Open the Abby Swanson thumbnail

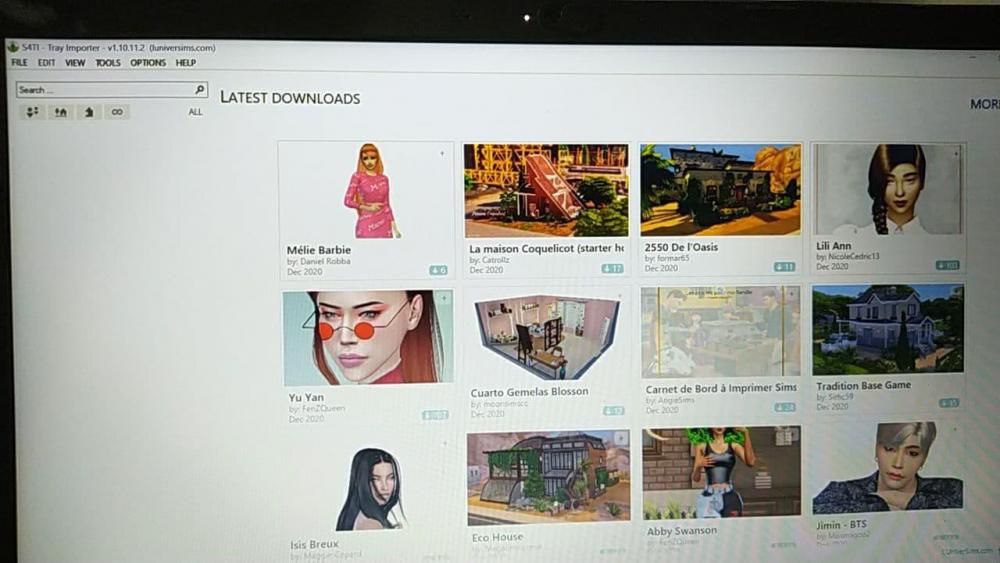pyautogui.click(x=721, y=472)
